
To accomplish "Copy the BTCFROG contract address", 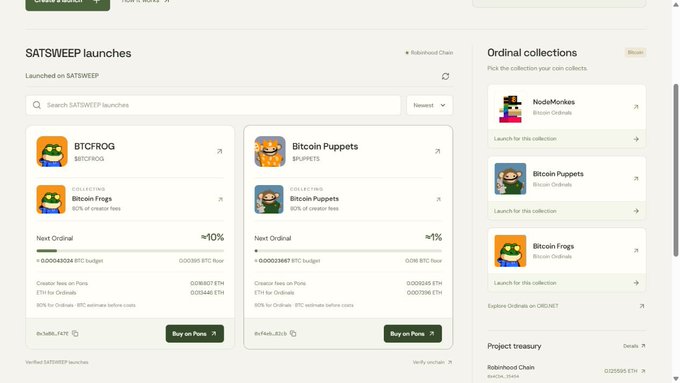I will point(75,334).
